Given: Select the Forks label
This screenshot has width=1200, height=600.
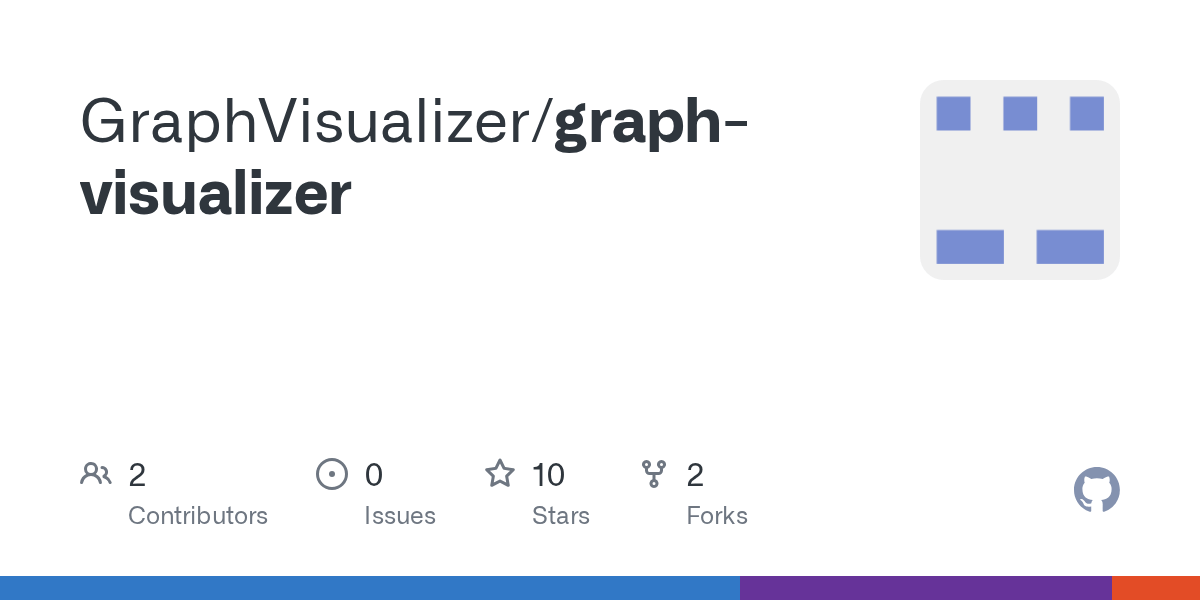Looking at the screenshot, I should point(717,516).
